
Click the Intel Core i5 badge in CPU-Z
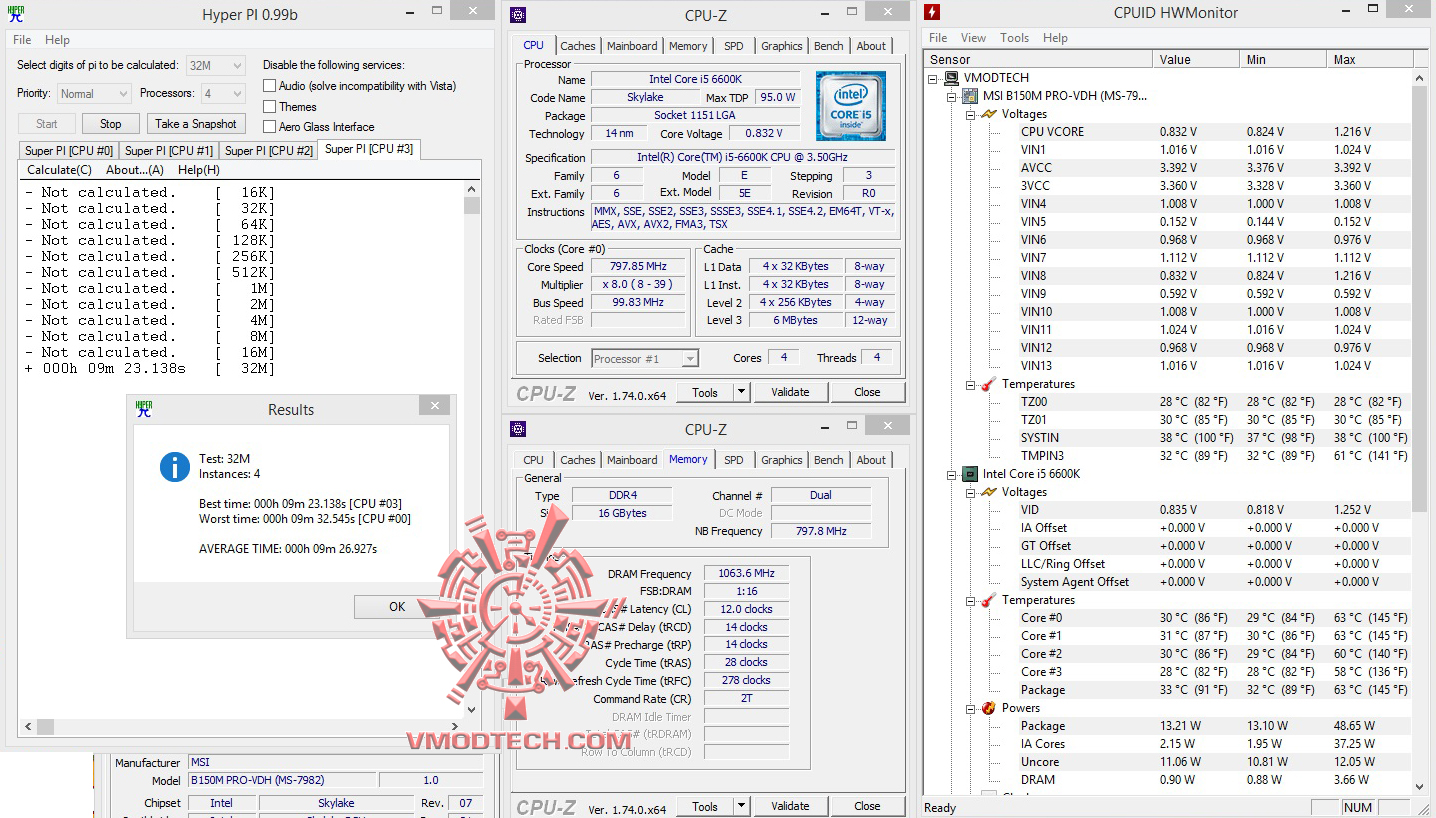pyautogui.click(x=849, y=105)
